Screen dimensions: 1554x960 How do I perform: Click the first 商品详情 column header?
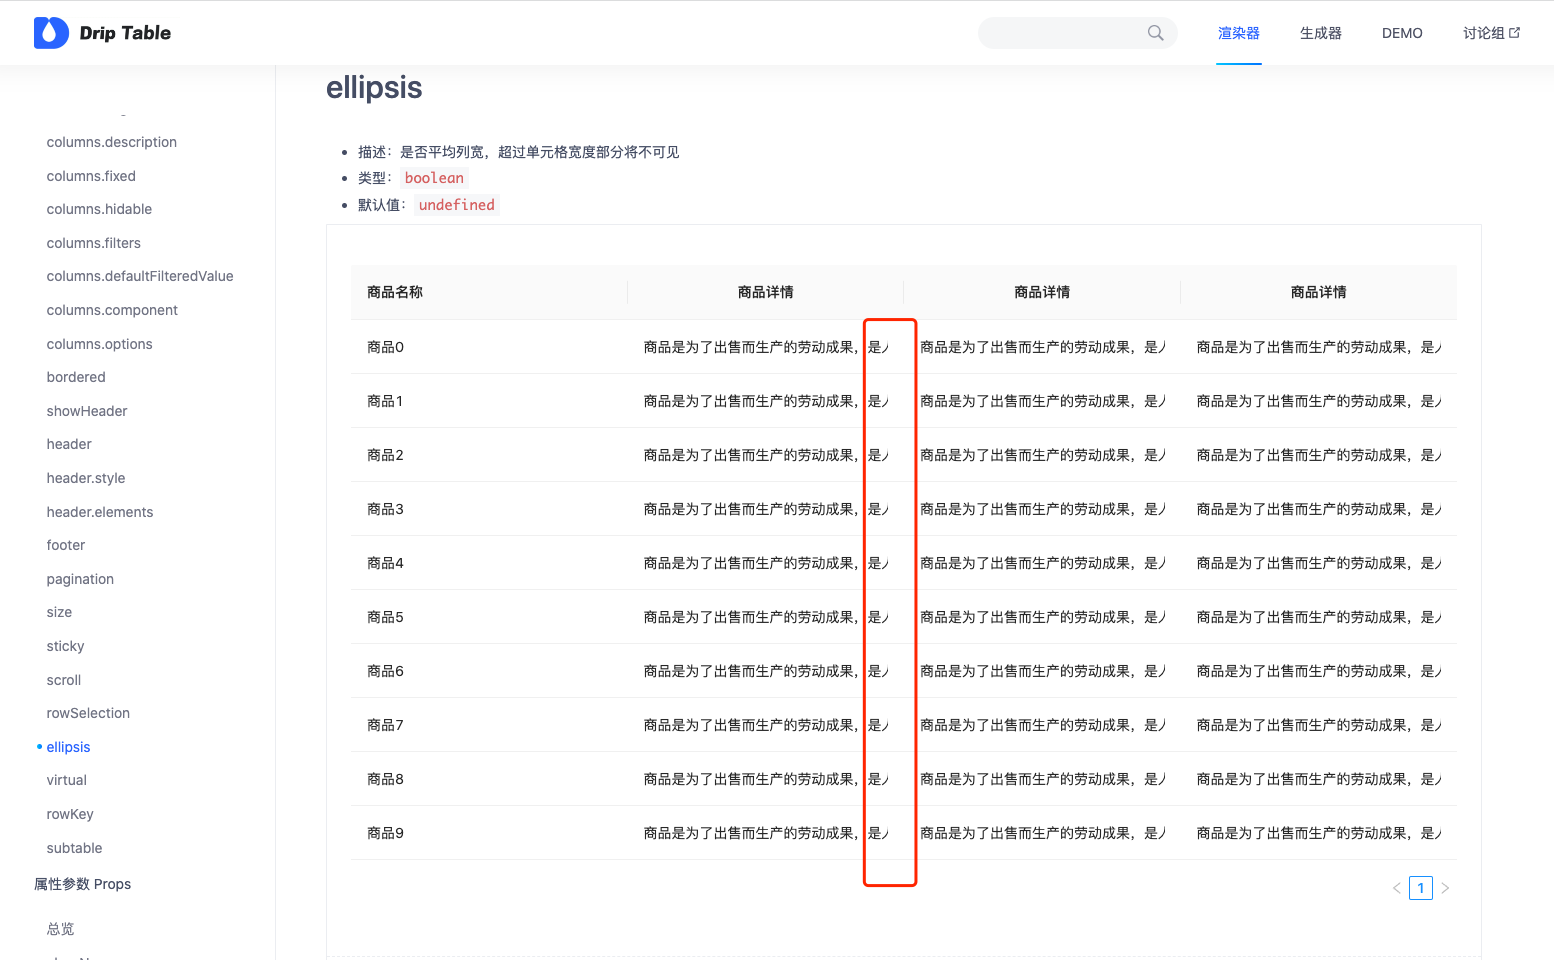coord(766,292)
